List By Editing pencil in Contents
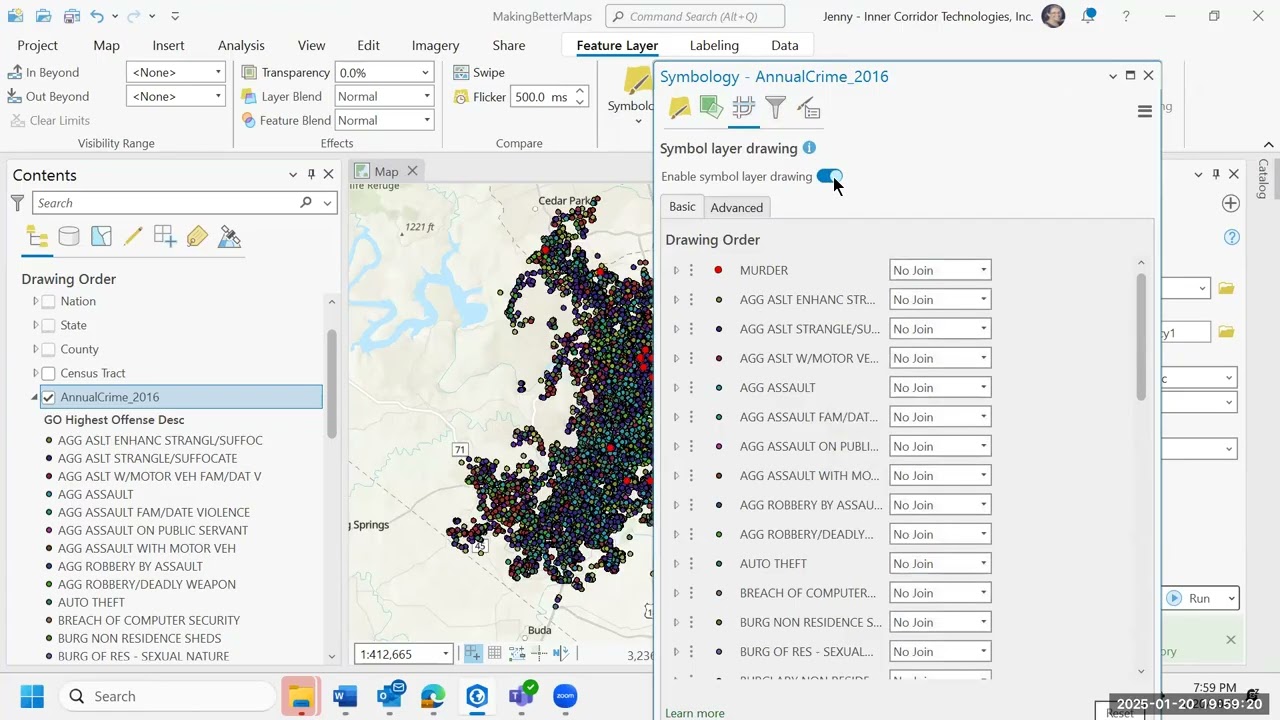Image resolution: width=1280 pixels, height=720 pixels. (x=133, y=237)
